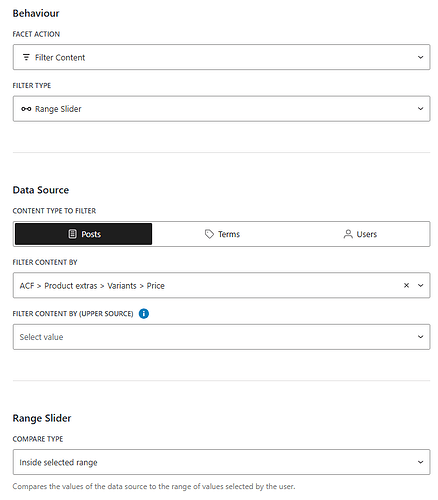Screen dimensions: 438x500
Task: Click the tag icon beside Terms
Action: tap(209, 234)
